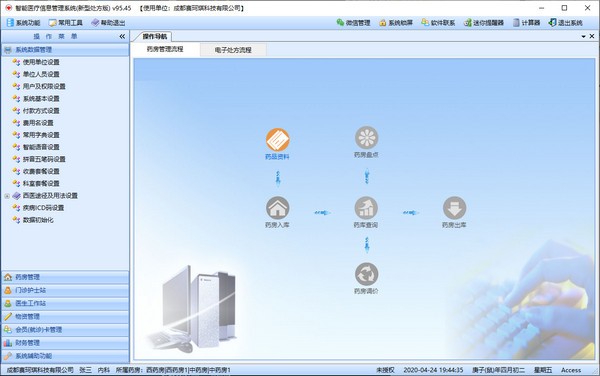Open 收费套餐设置 in the tree

[41, 171]
